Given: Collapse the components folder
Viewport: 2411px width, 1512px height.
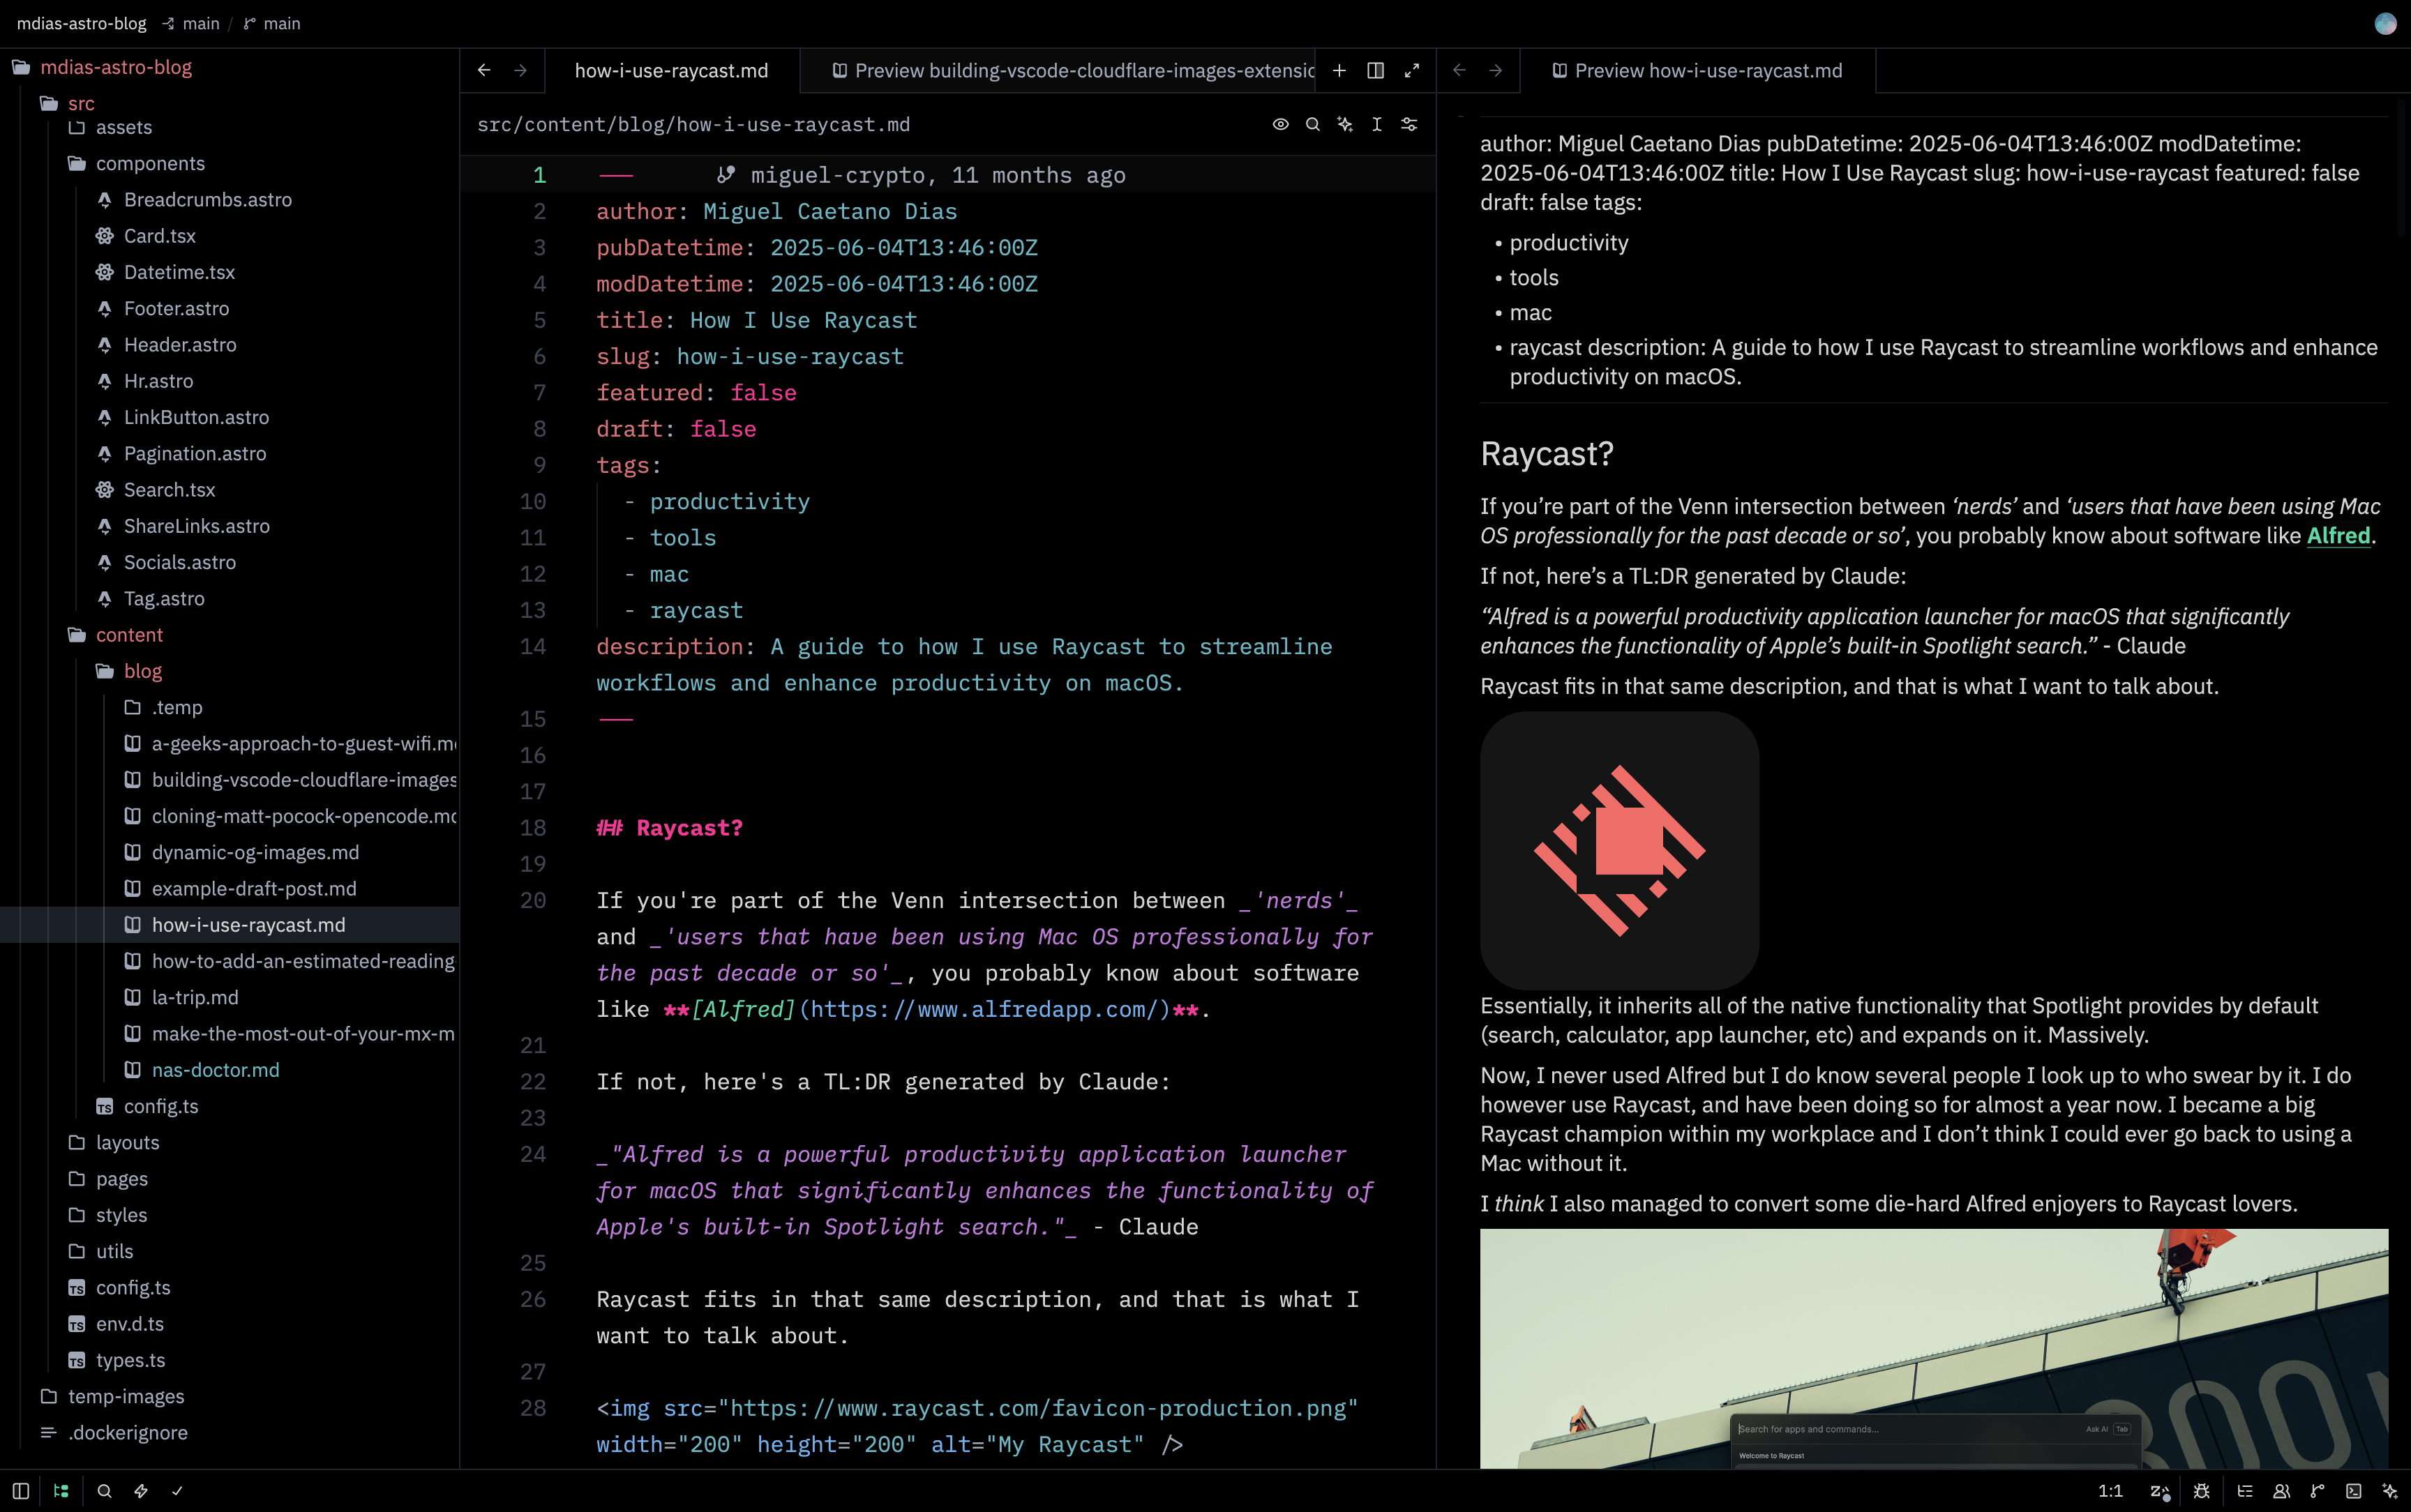Looking at the screenshot, I should point(230,163).
